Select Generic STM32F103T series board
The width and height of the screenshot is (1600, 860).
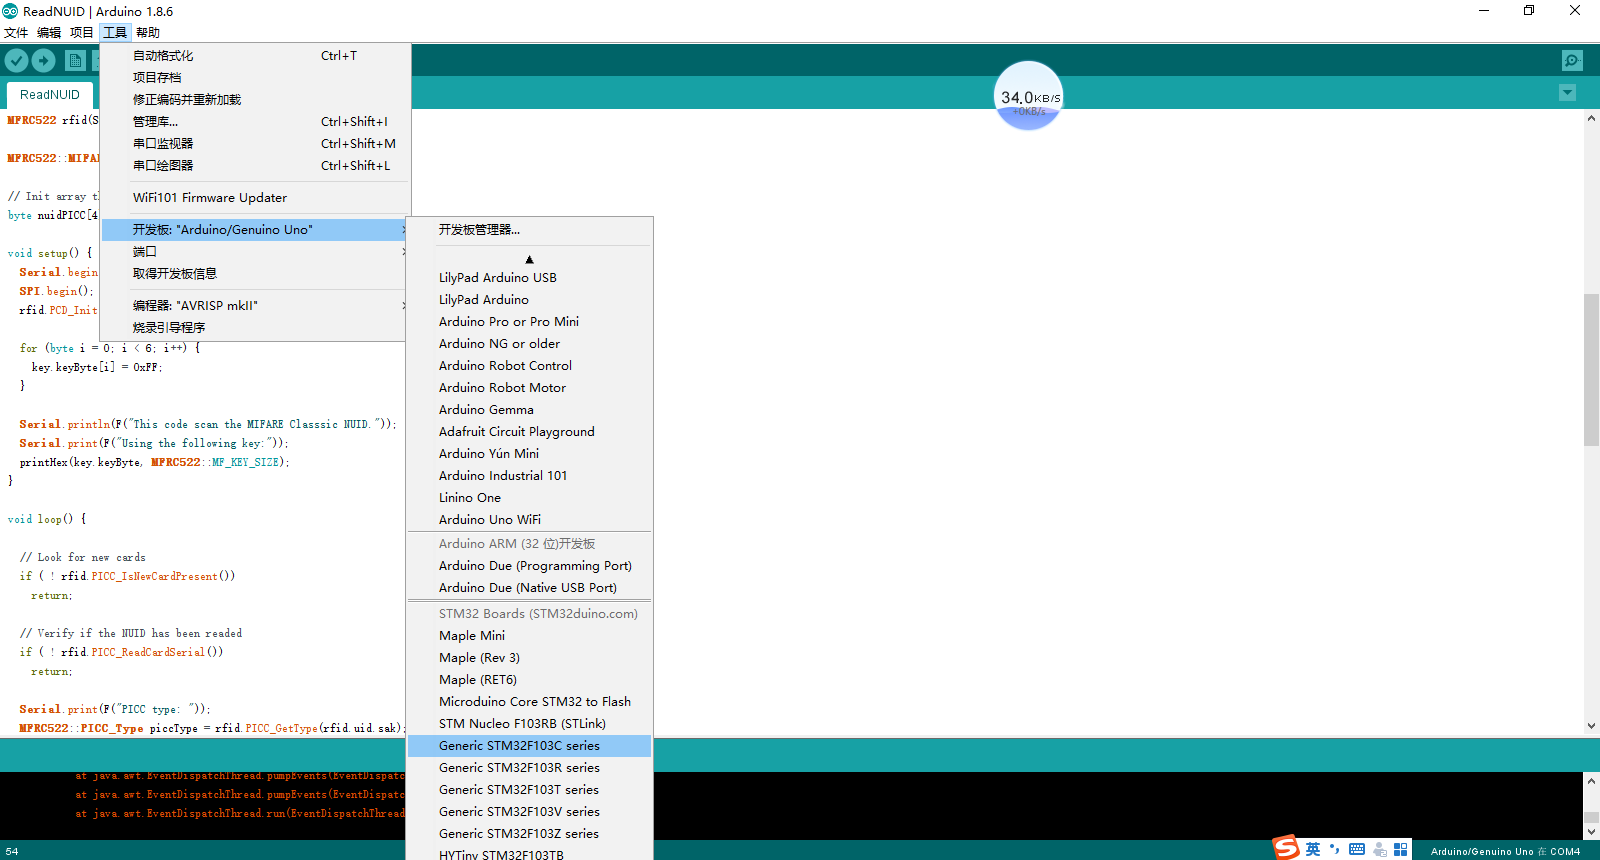point(529,790)
